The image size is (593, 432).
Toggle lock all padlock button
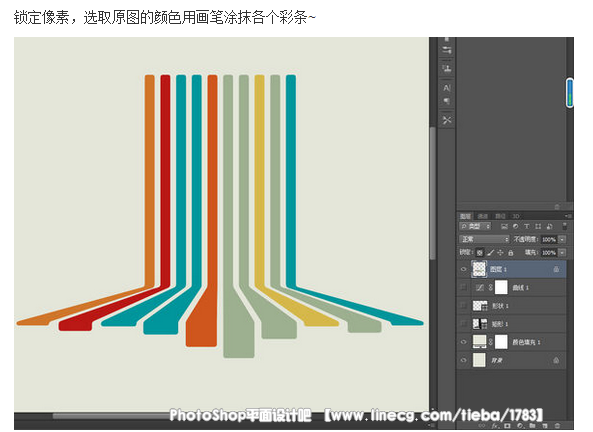click(x=511, y=252)
